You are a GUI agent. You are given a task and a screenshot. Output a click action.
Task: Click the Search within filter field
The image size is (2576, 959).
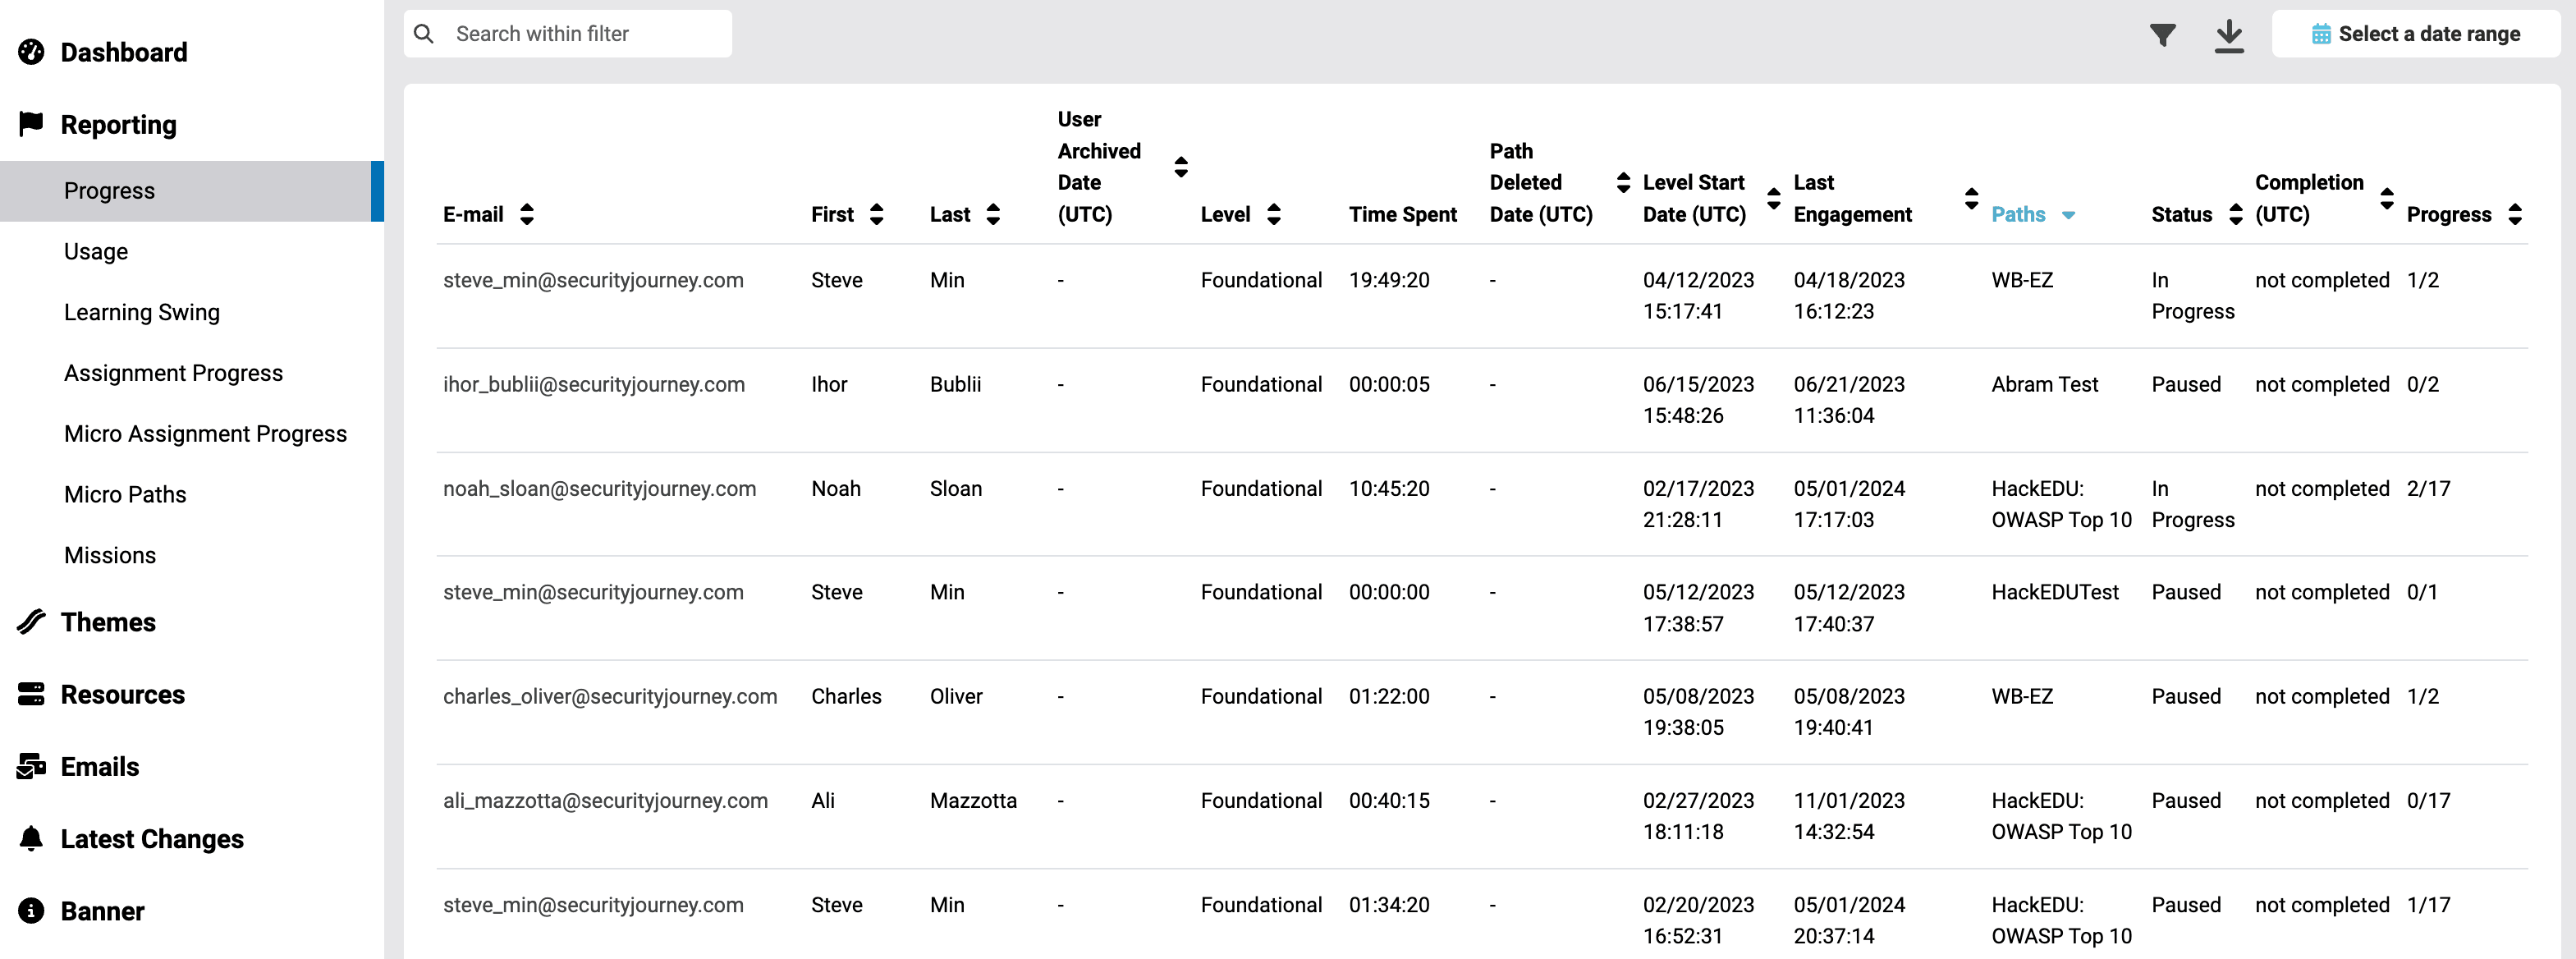coord(585,34)
